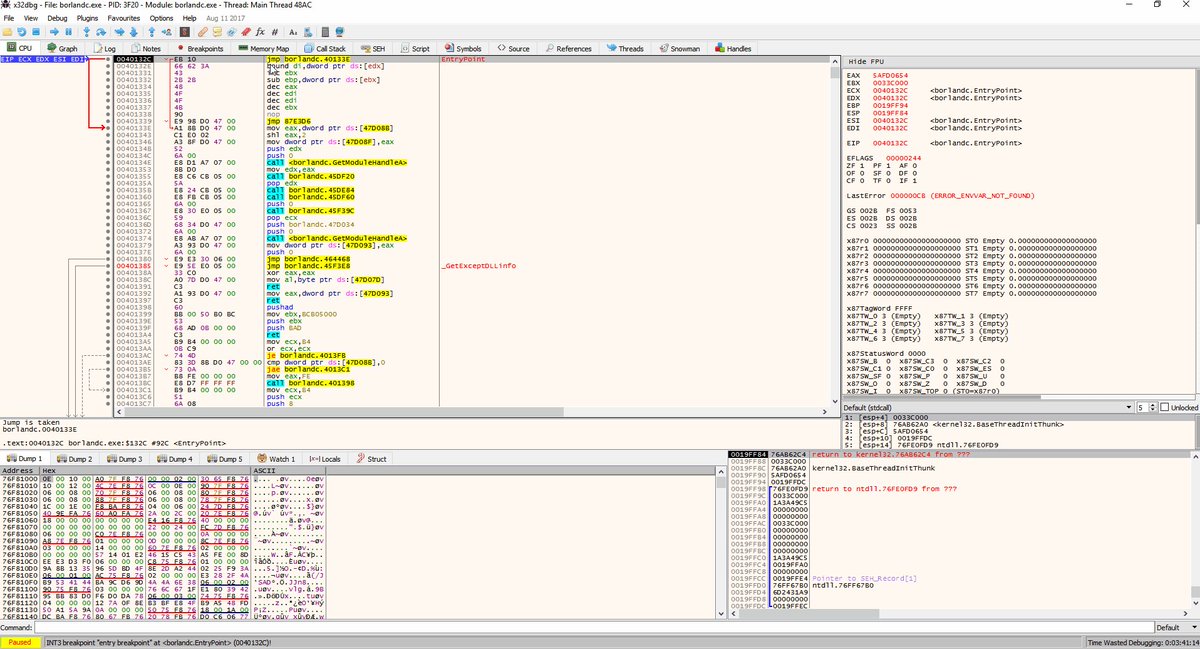Select the Dump 2 tab
The height and width of the screenshot is (649, 1200).
coord(74,459)
